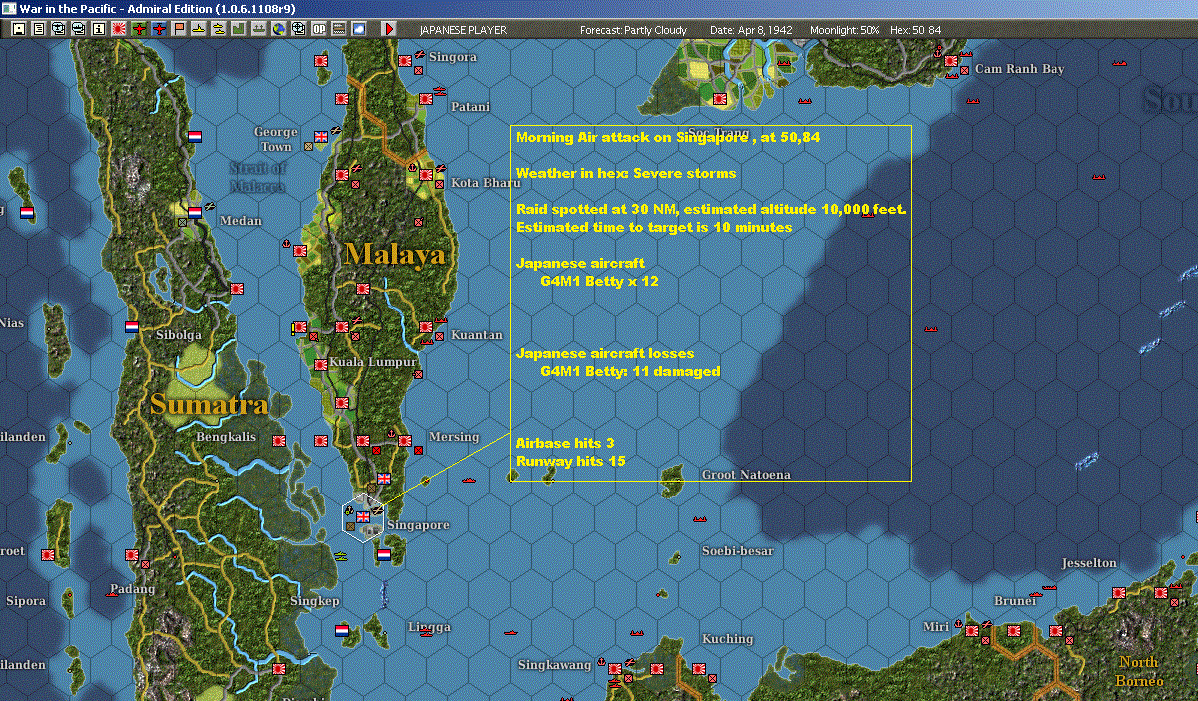Click the Mersing label
The image size is (1198, 701).
point(454,437)
